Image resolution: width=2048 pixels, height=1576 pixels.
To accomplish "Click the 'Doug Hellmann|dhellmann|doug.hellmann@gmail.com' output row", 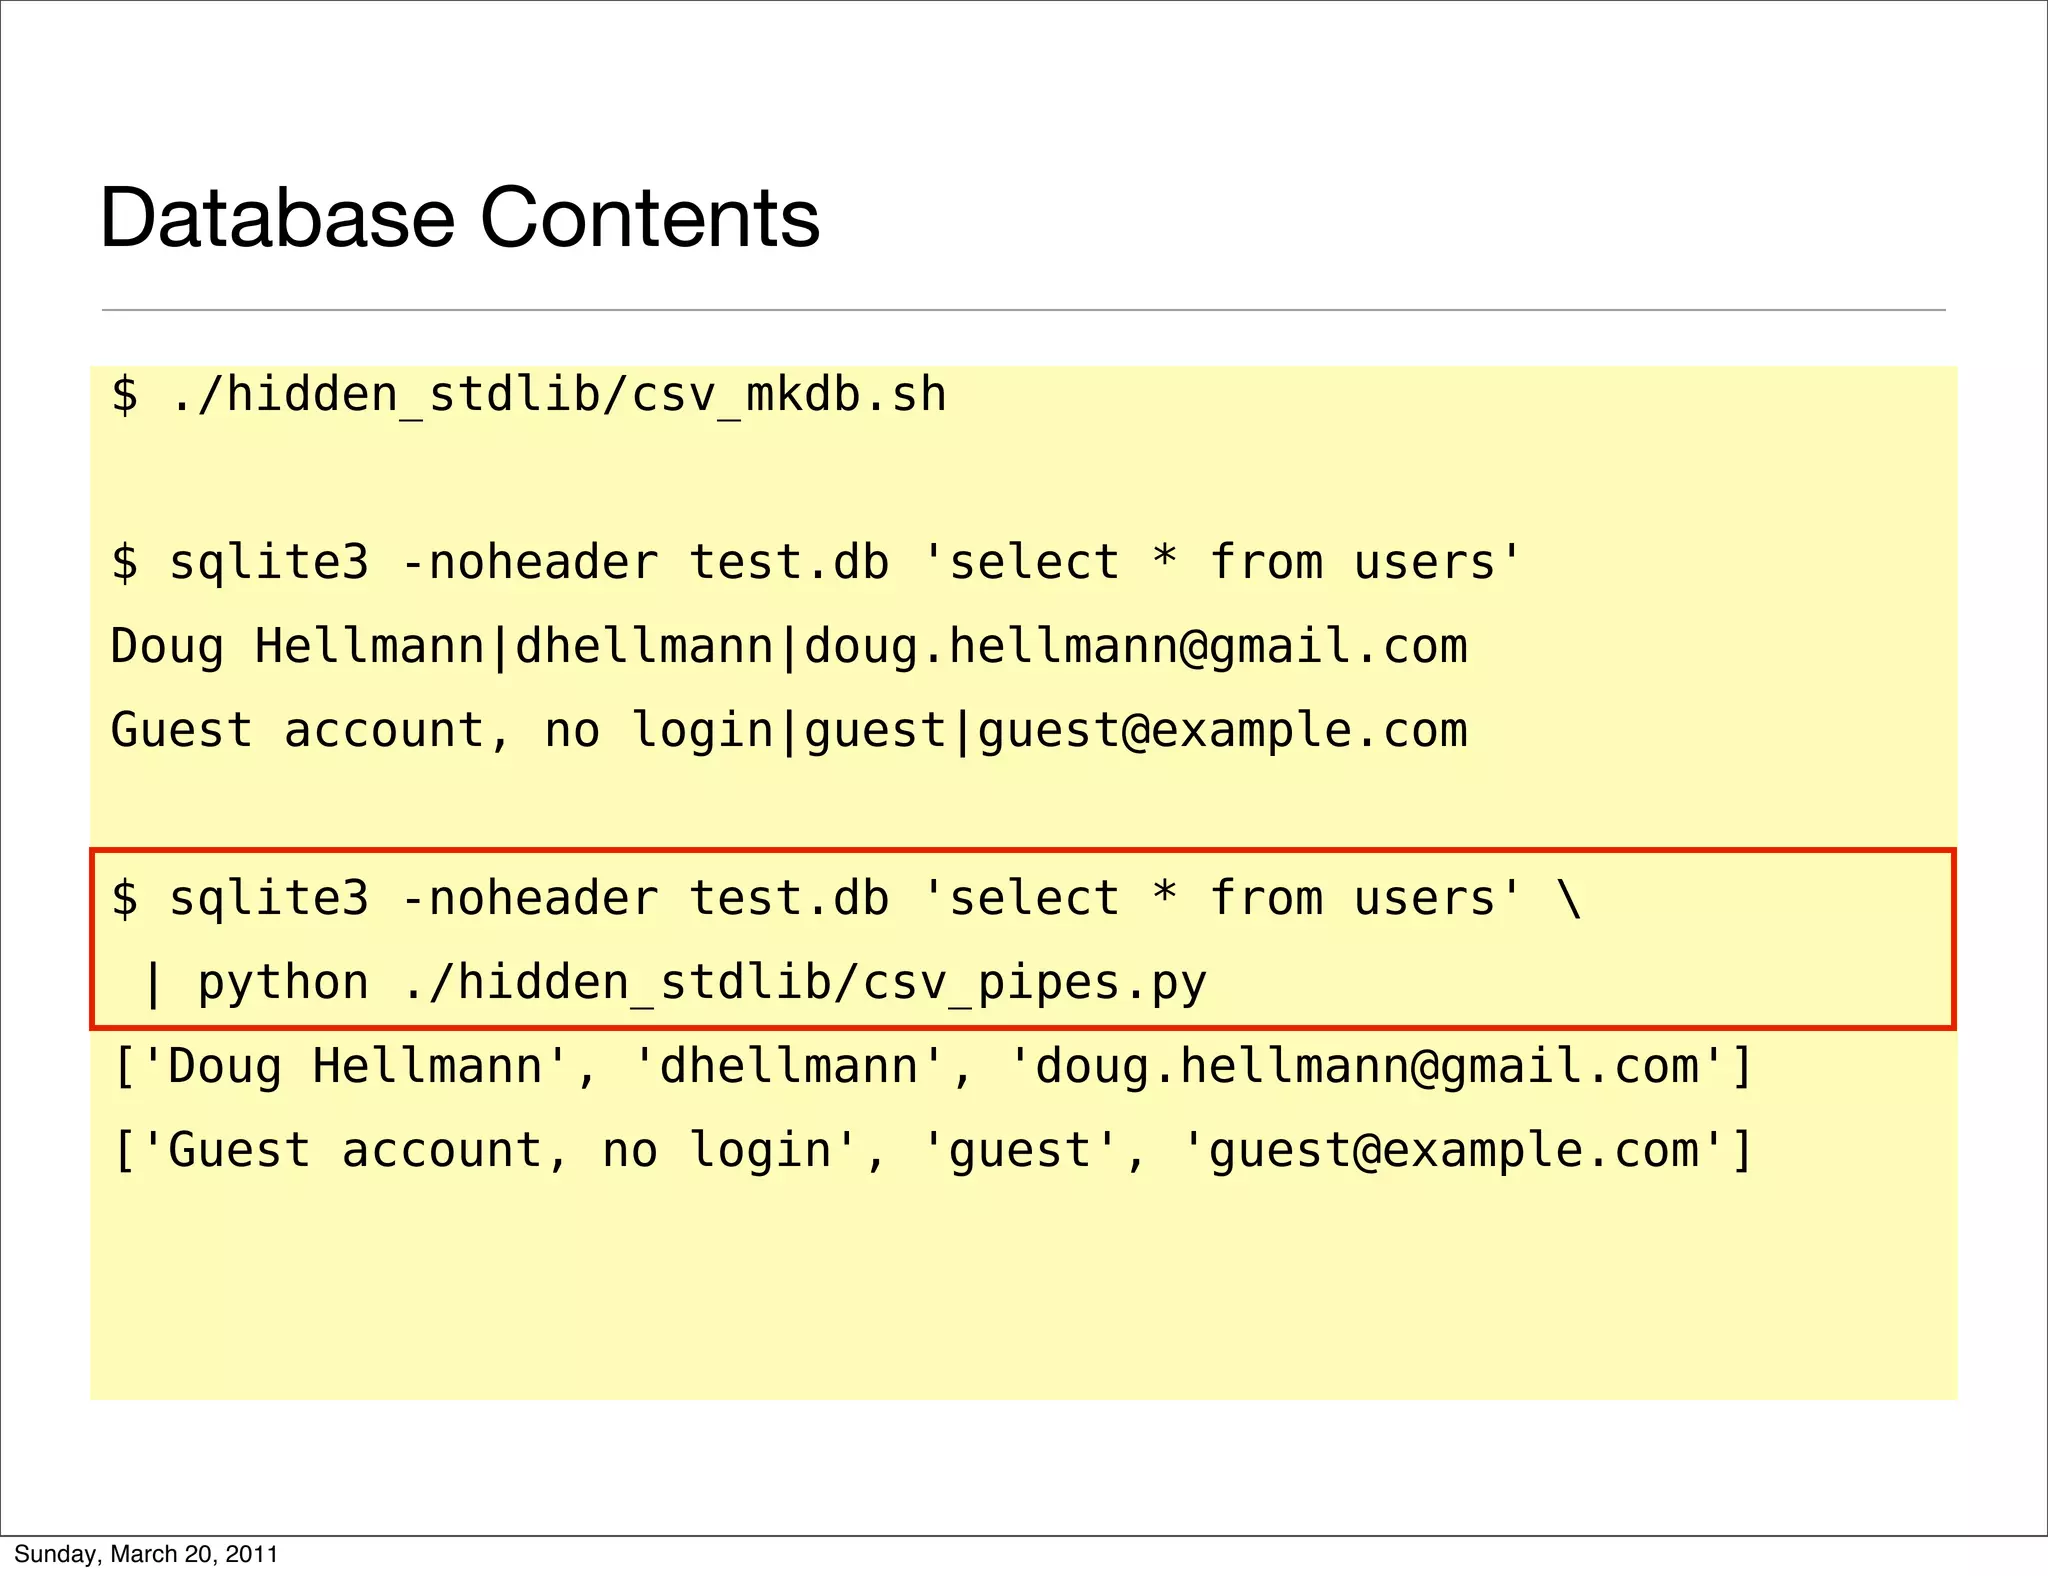I will pos(789,647).
